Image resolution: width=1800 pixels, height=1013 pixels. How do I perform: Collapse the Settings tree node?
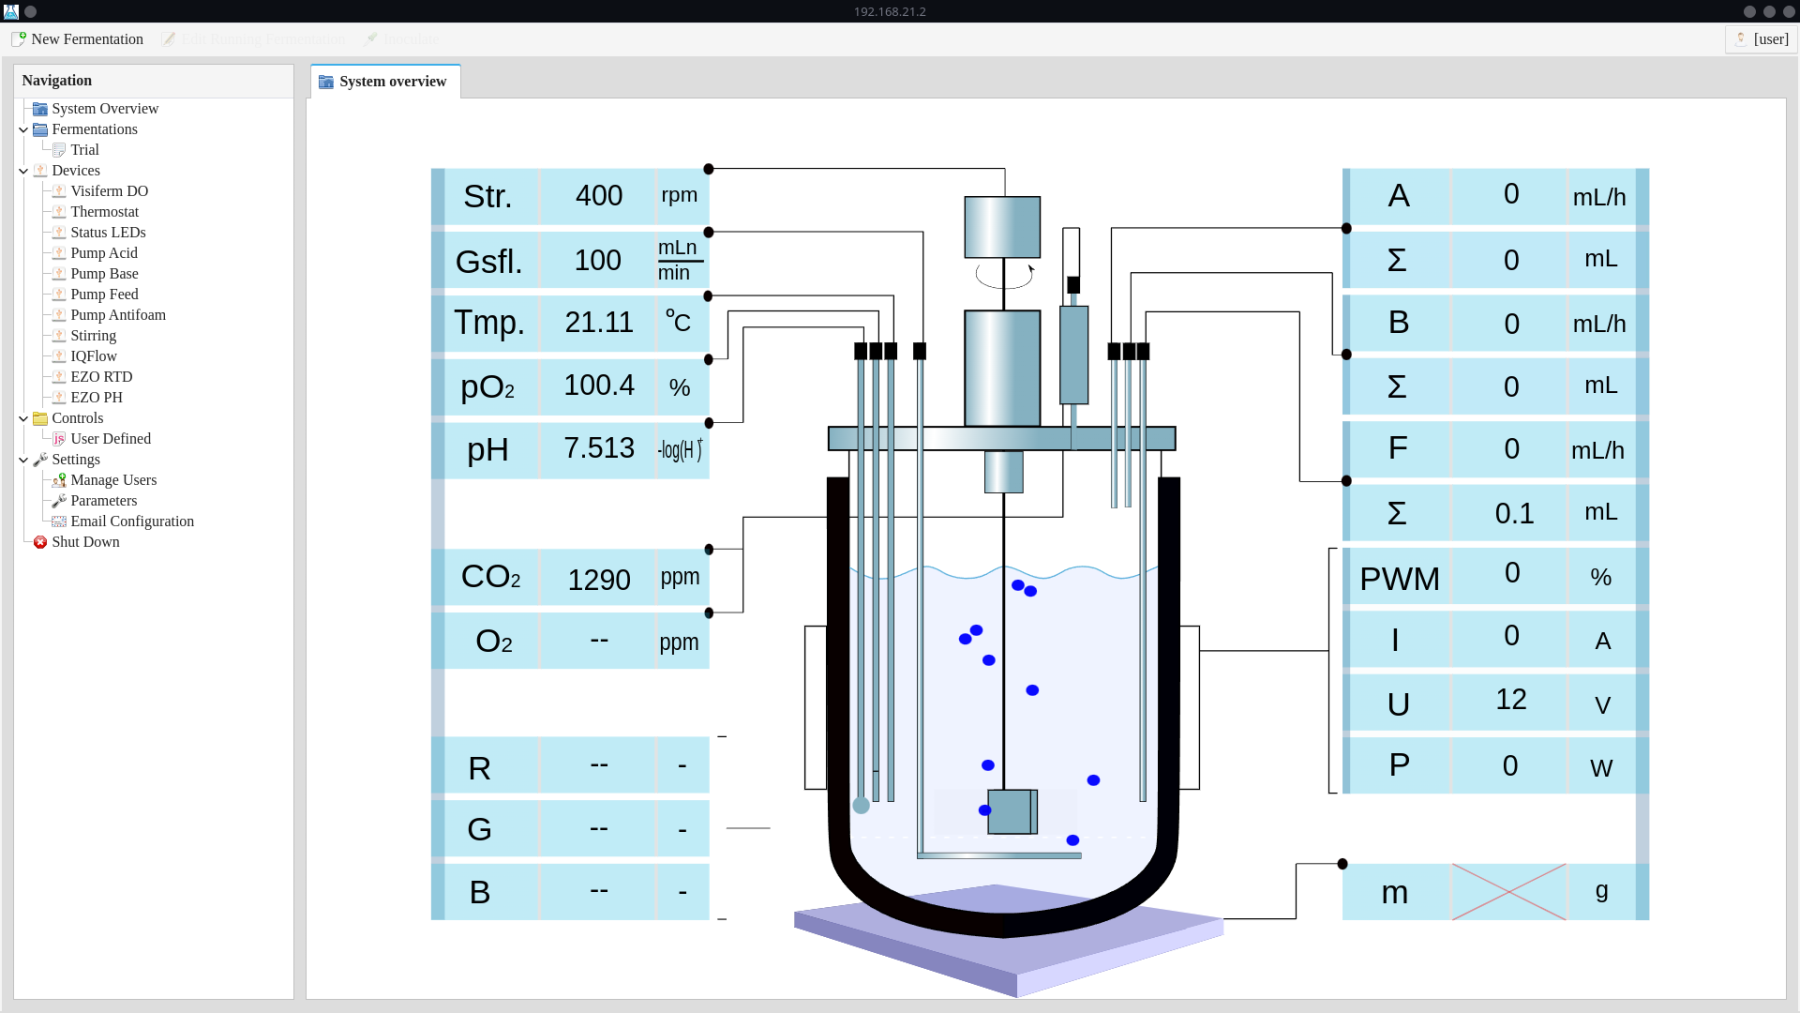point(23,460)
